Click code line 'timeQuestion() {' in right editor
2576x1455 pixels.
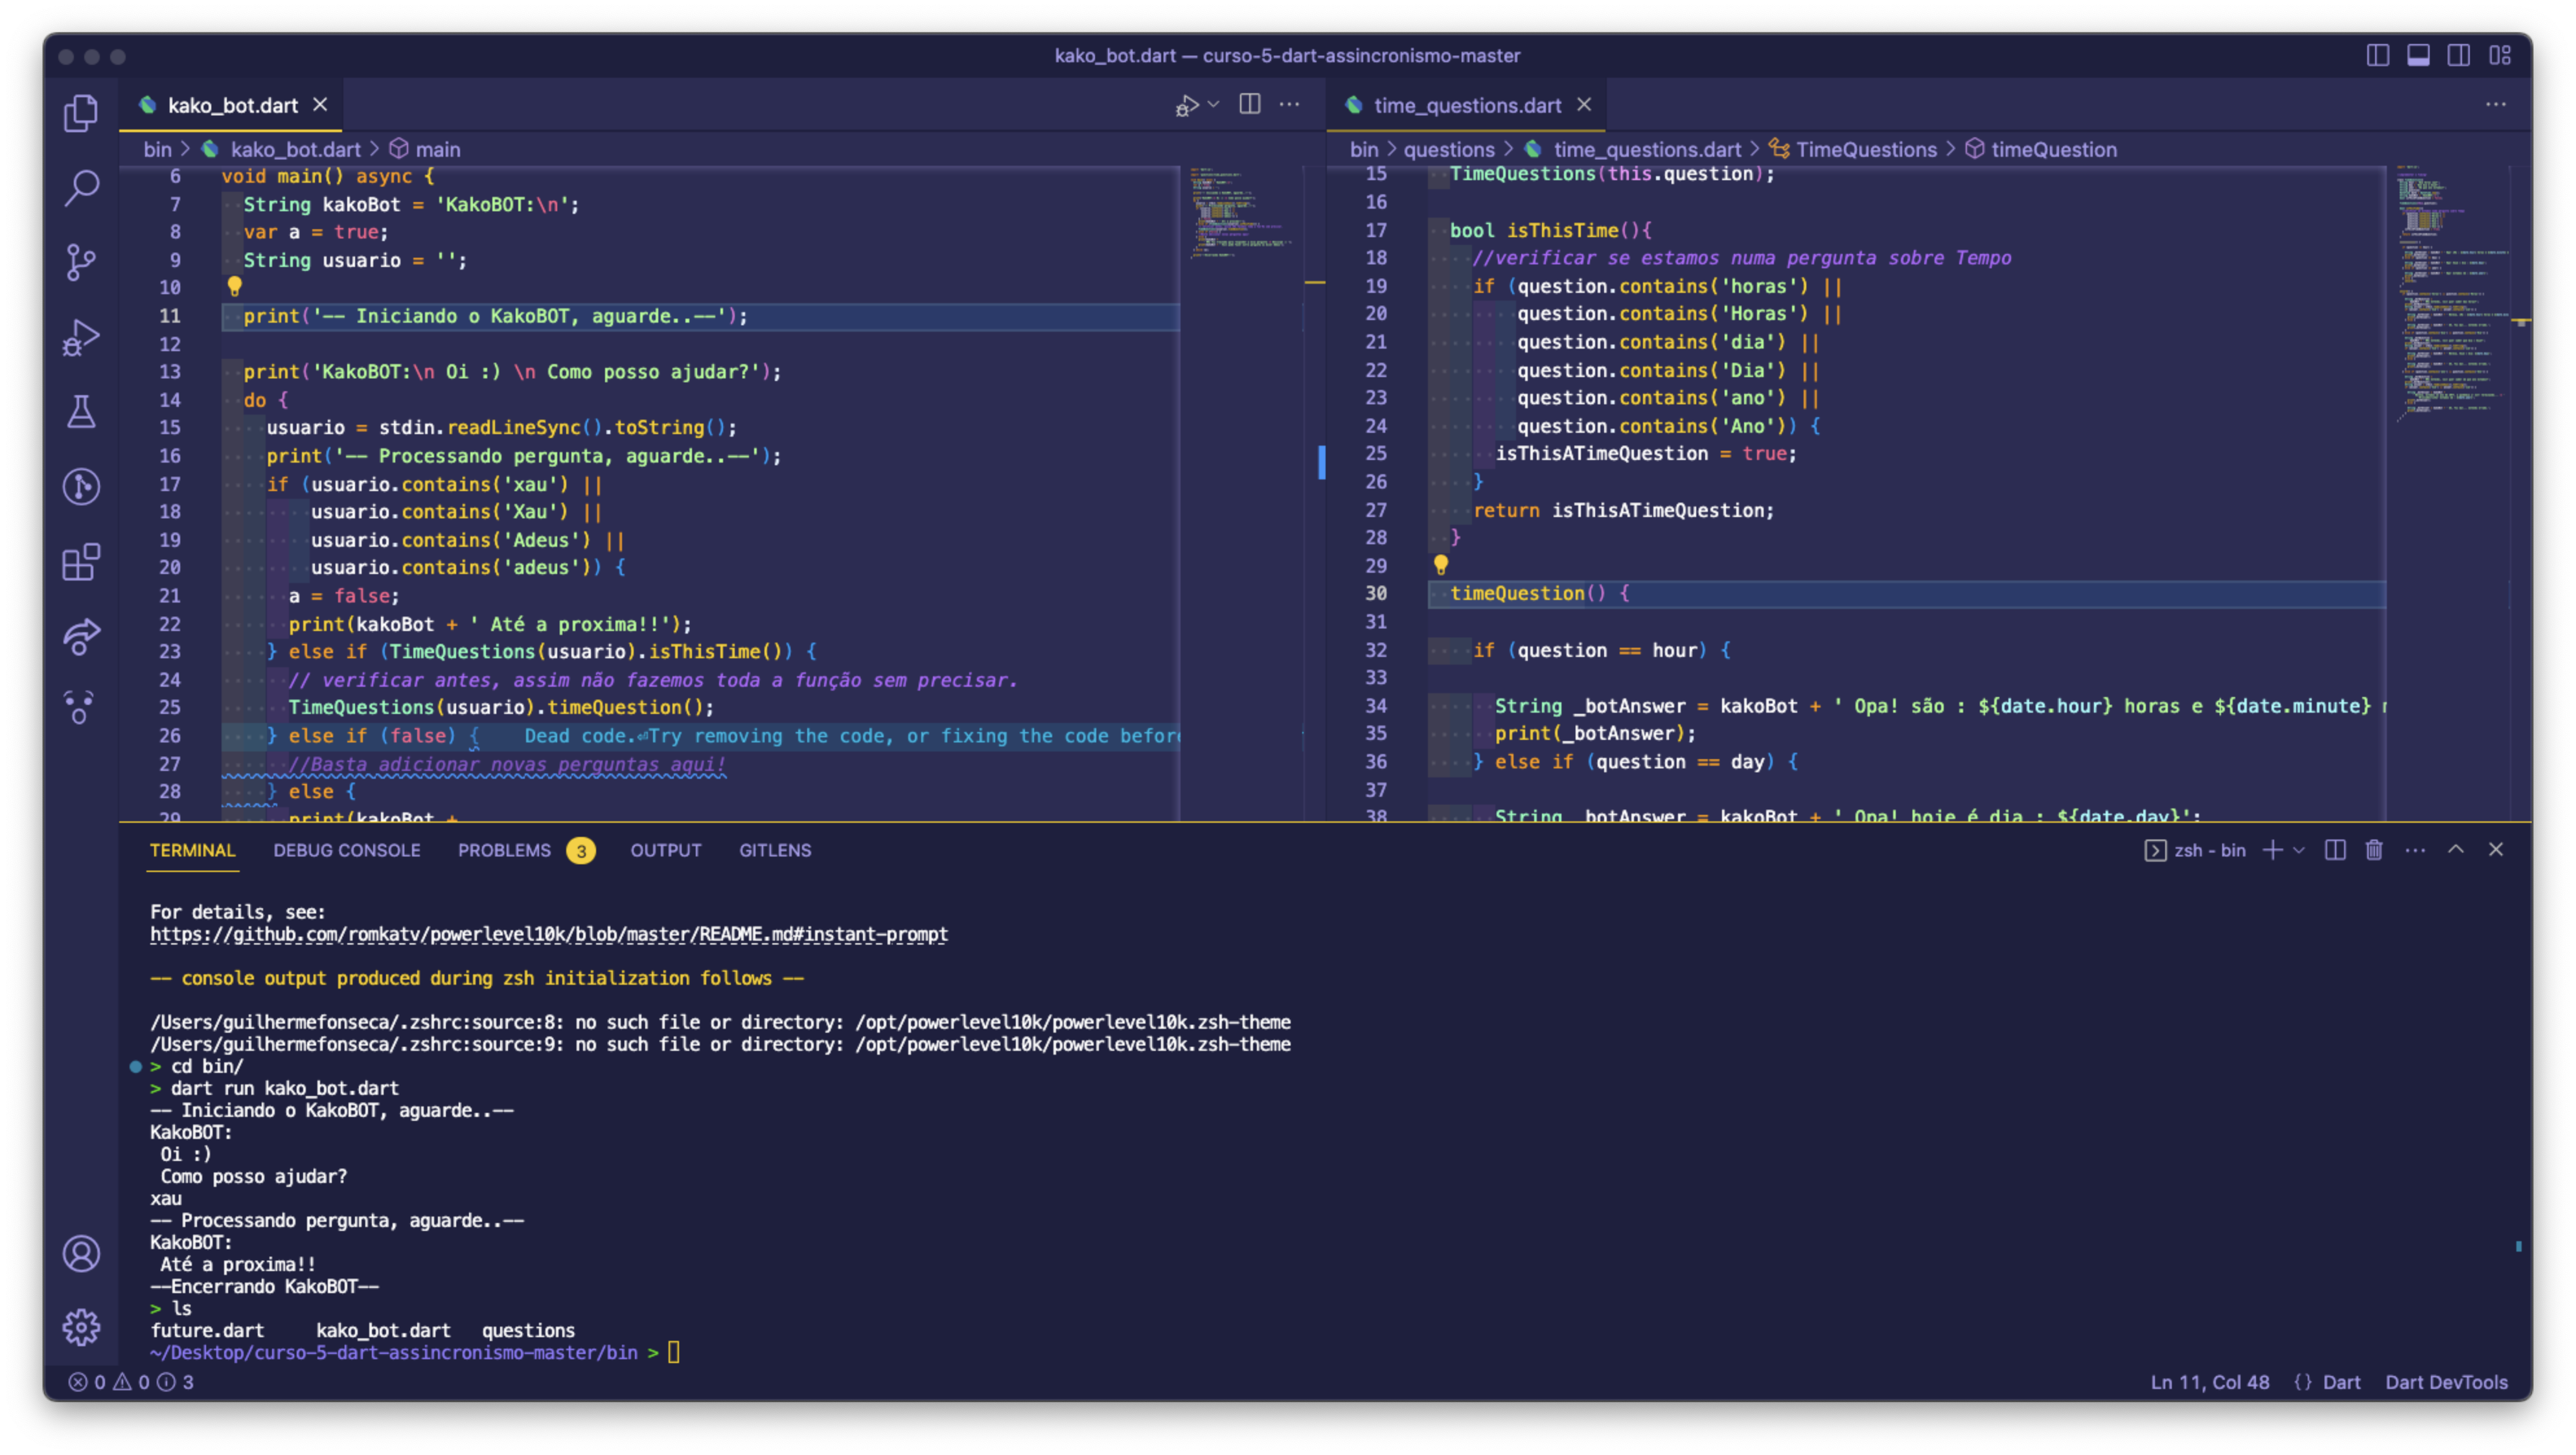[x=1540, y=593]
